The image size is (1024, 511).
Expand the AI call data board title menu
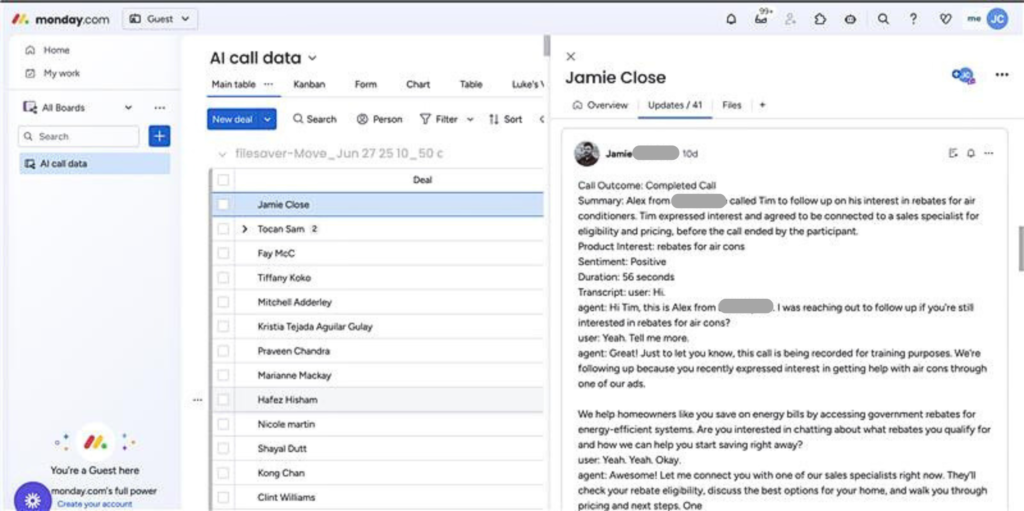(313, 59)
